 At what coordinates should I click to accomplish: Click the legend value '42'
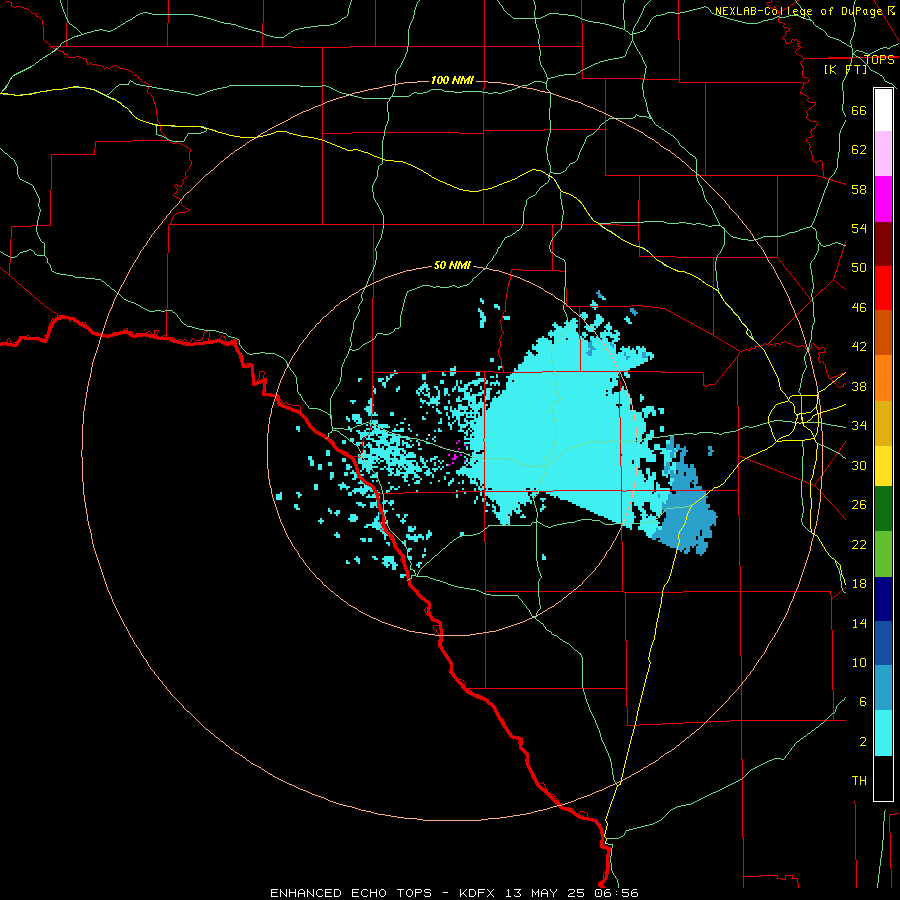point(859,347)
